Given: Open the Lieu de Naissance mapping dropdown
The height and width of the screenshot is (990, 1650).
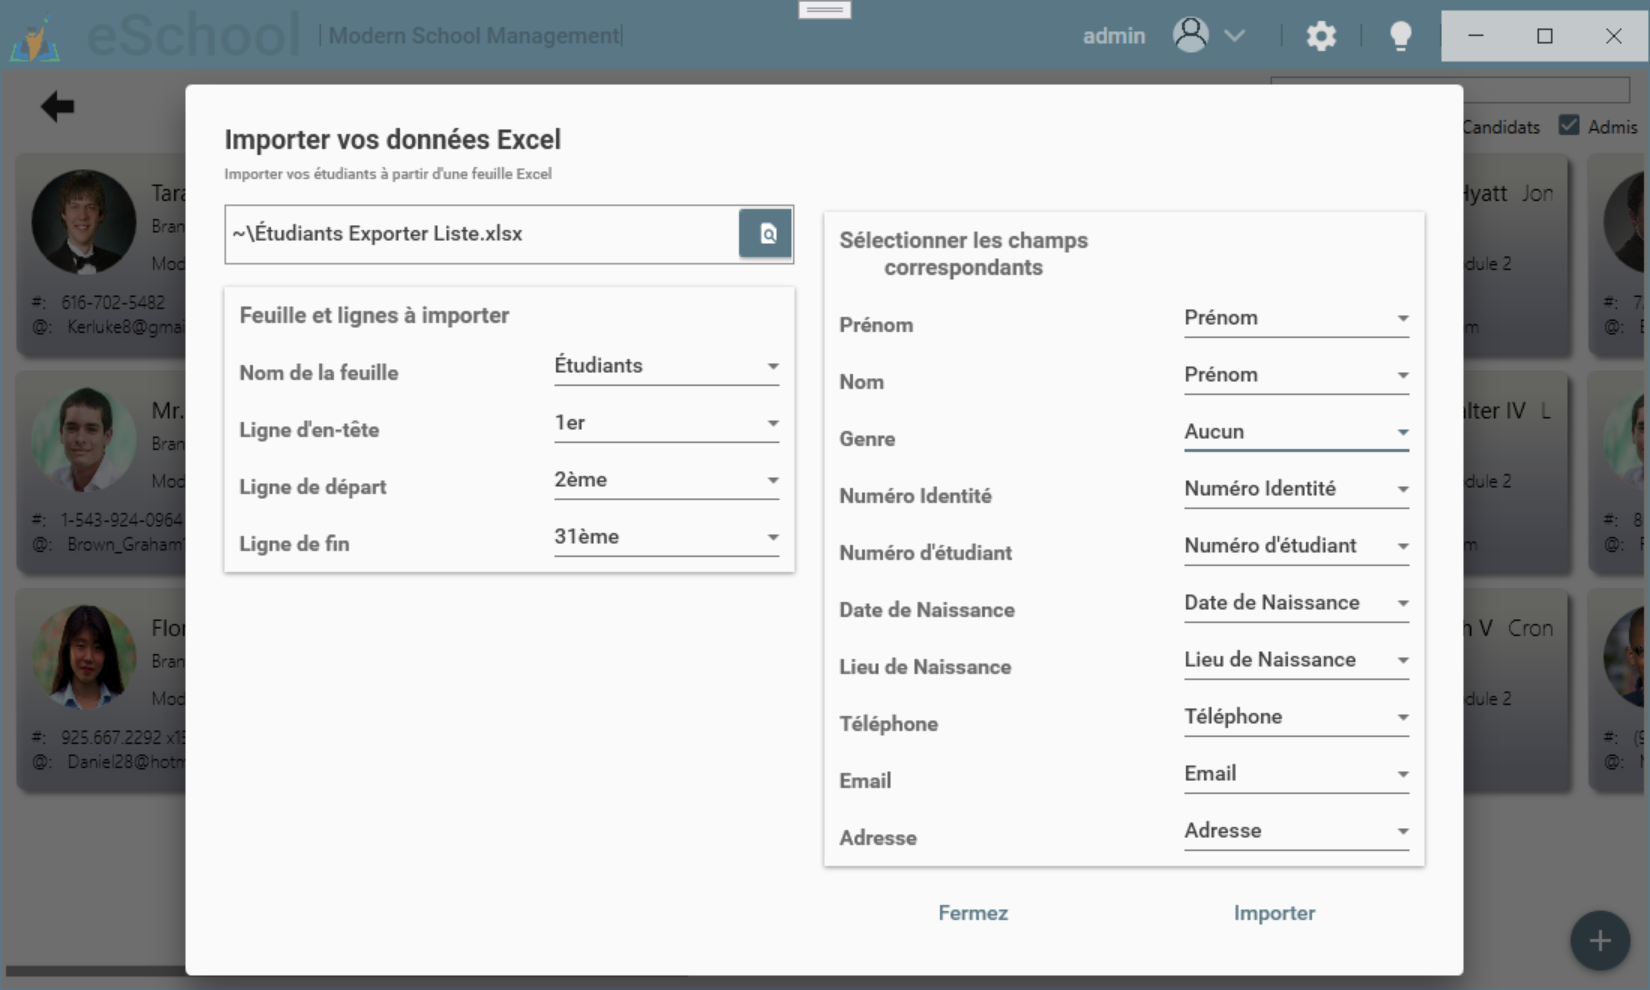Looking at the screenshot, I should point(1296,660).
